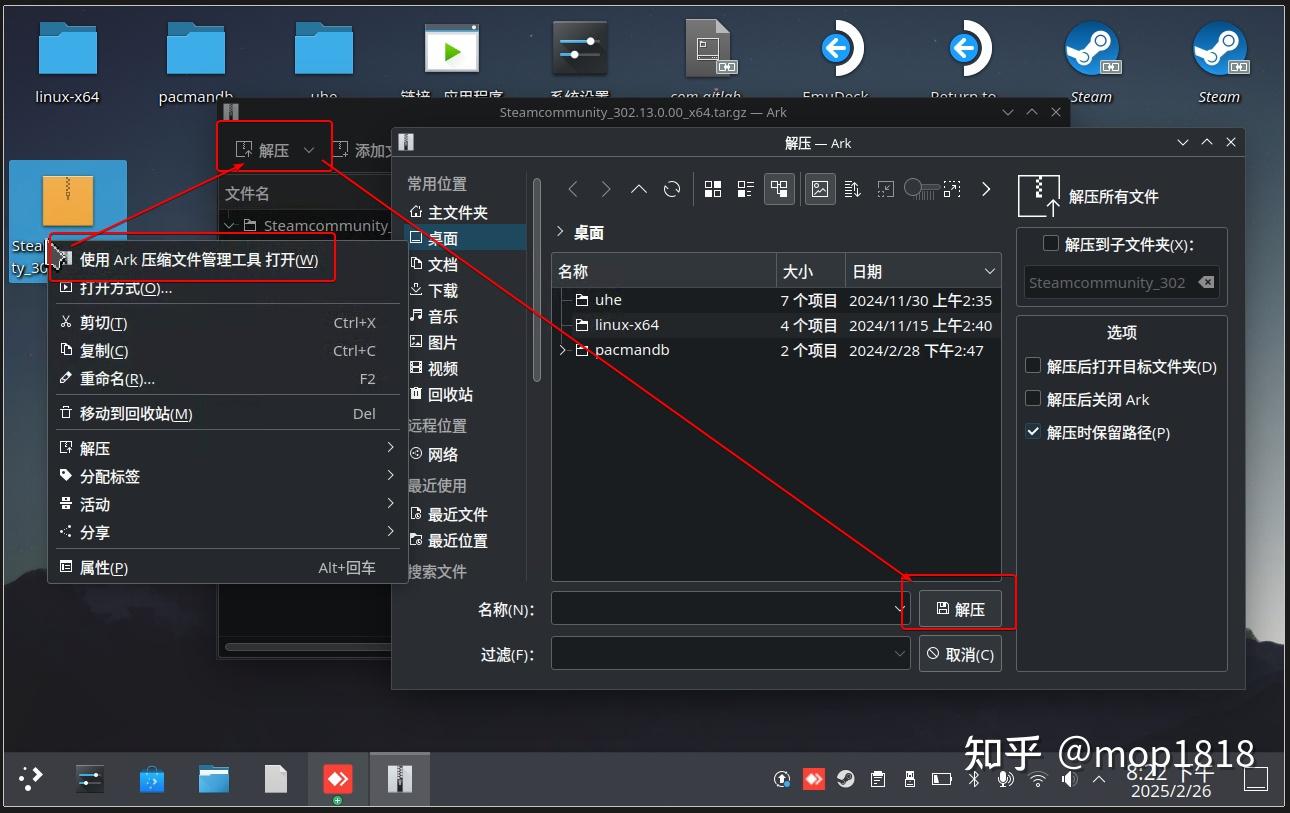Open the 名称 filename combo dropdown

pos(897,608)
